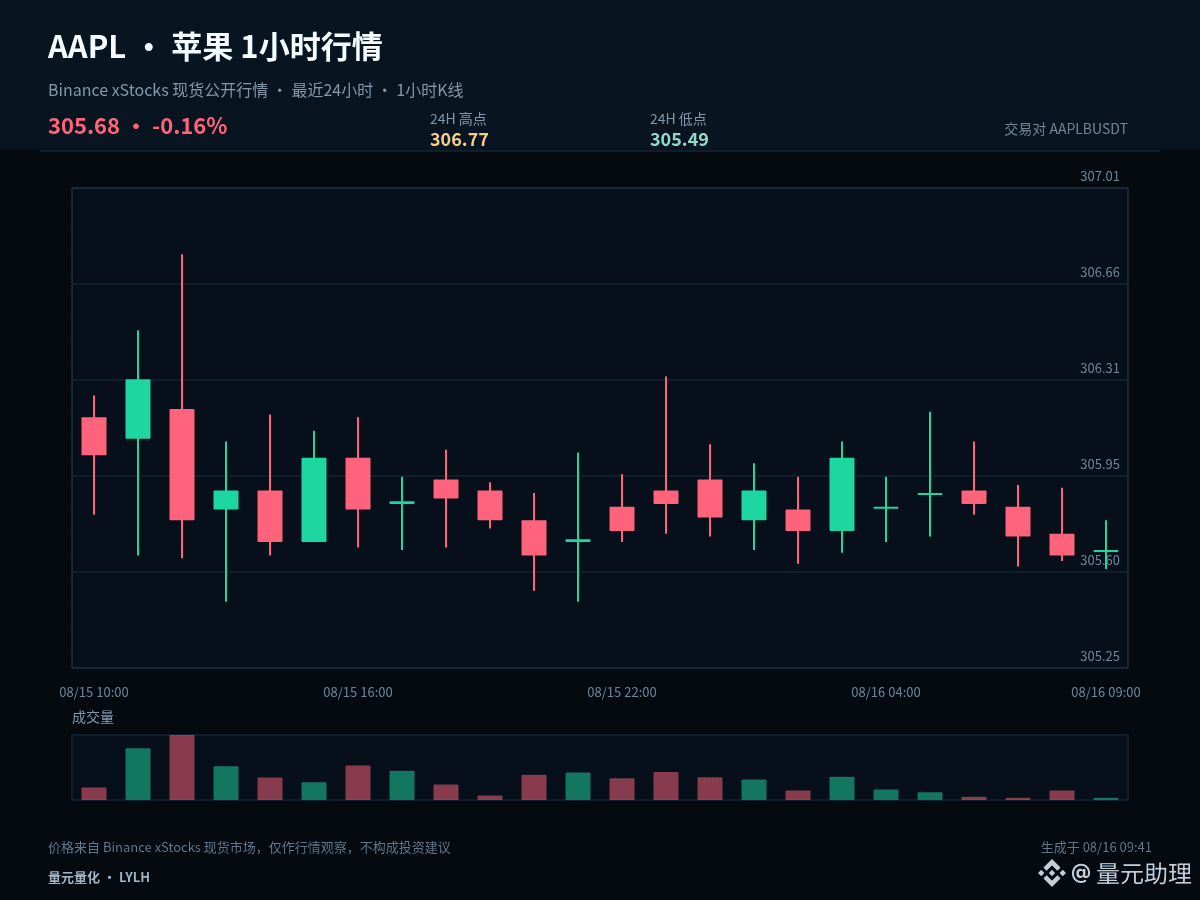The image size is (1200, 900).
Task: Click the first volume bar at 08/15 10:00
Action: tap(94, 794)
